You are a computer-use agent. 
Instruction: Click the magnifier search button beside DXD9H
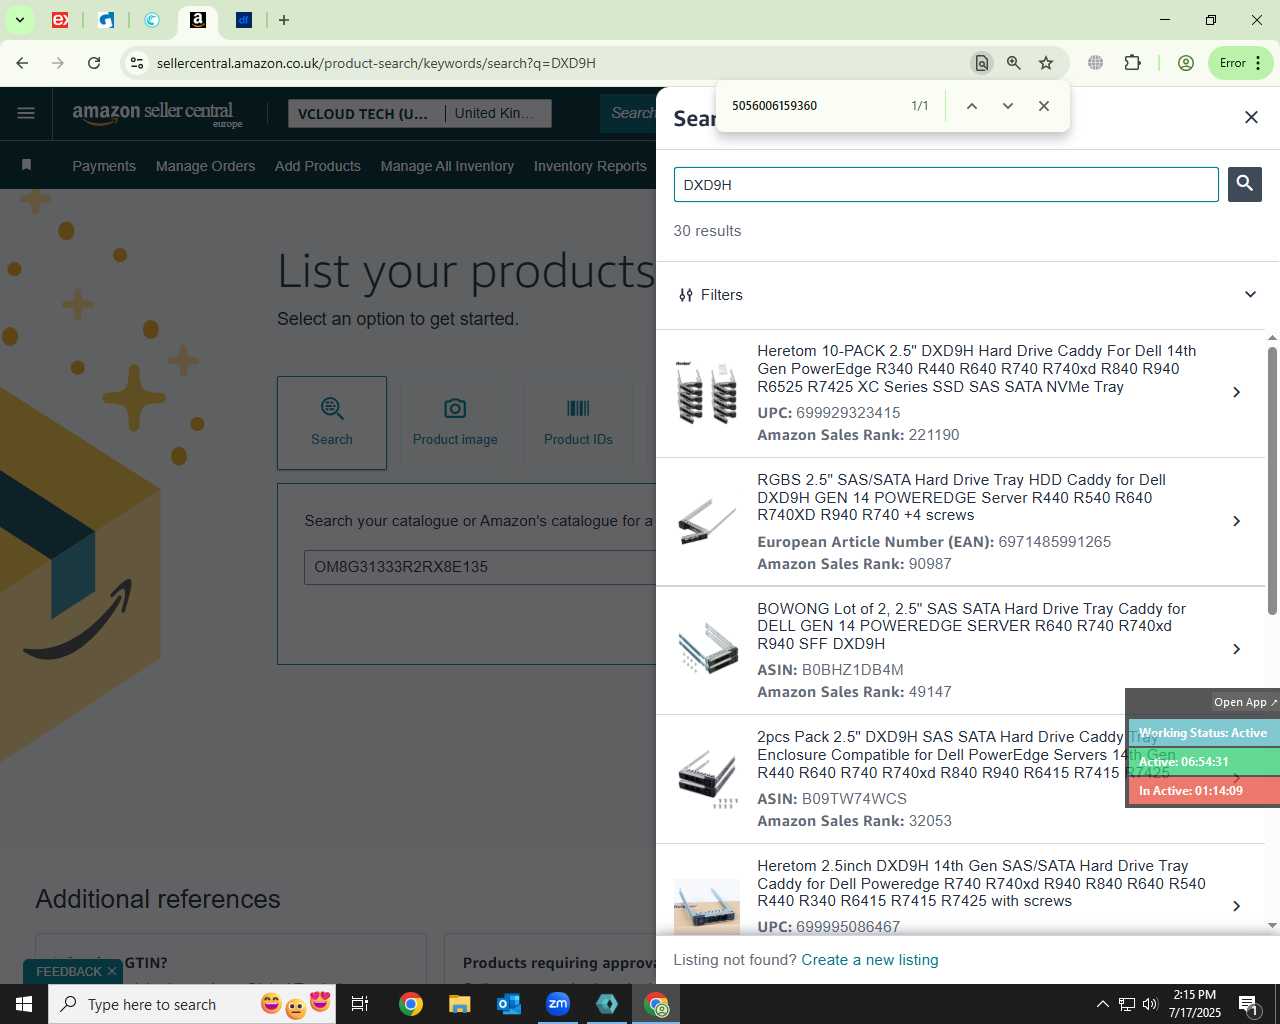1245,184
